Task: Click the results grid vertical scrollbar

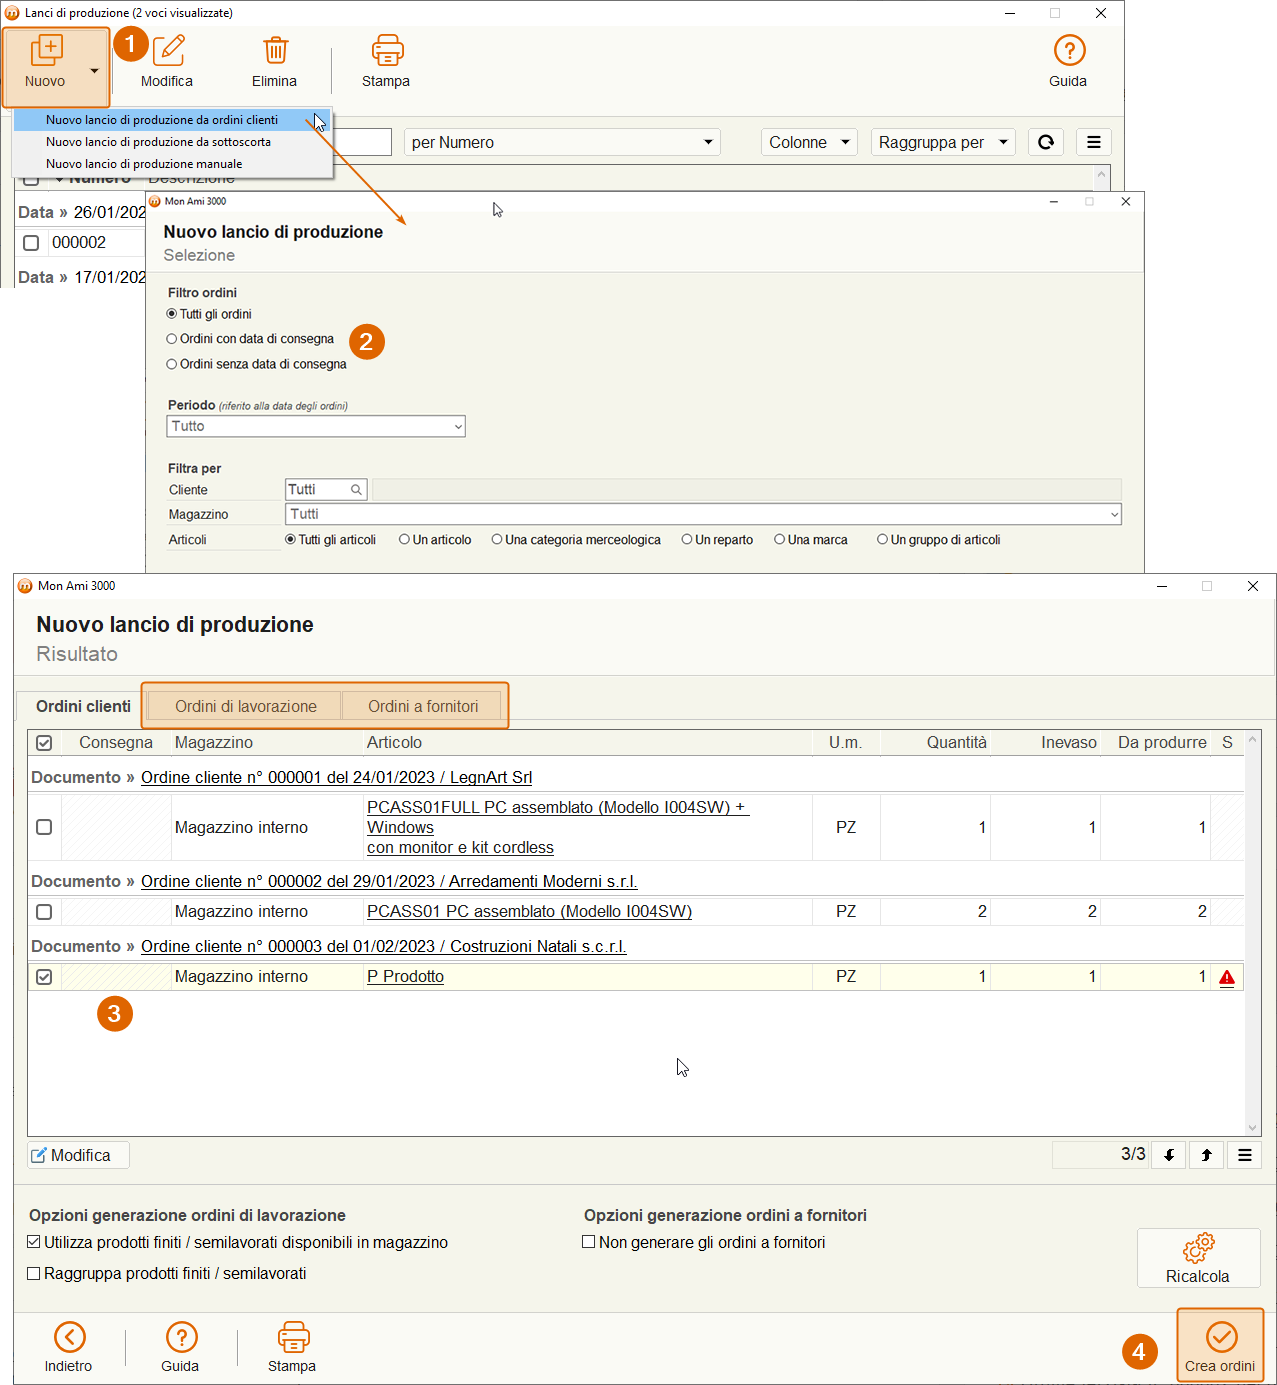Action: pyautogui.click(x=1253, y=933)
